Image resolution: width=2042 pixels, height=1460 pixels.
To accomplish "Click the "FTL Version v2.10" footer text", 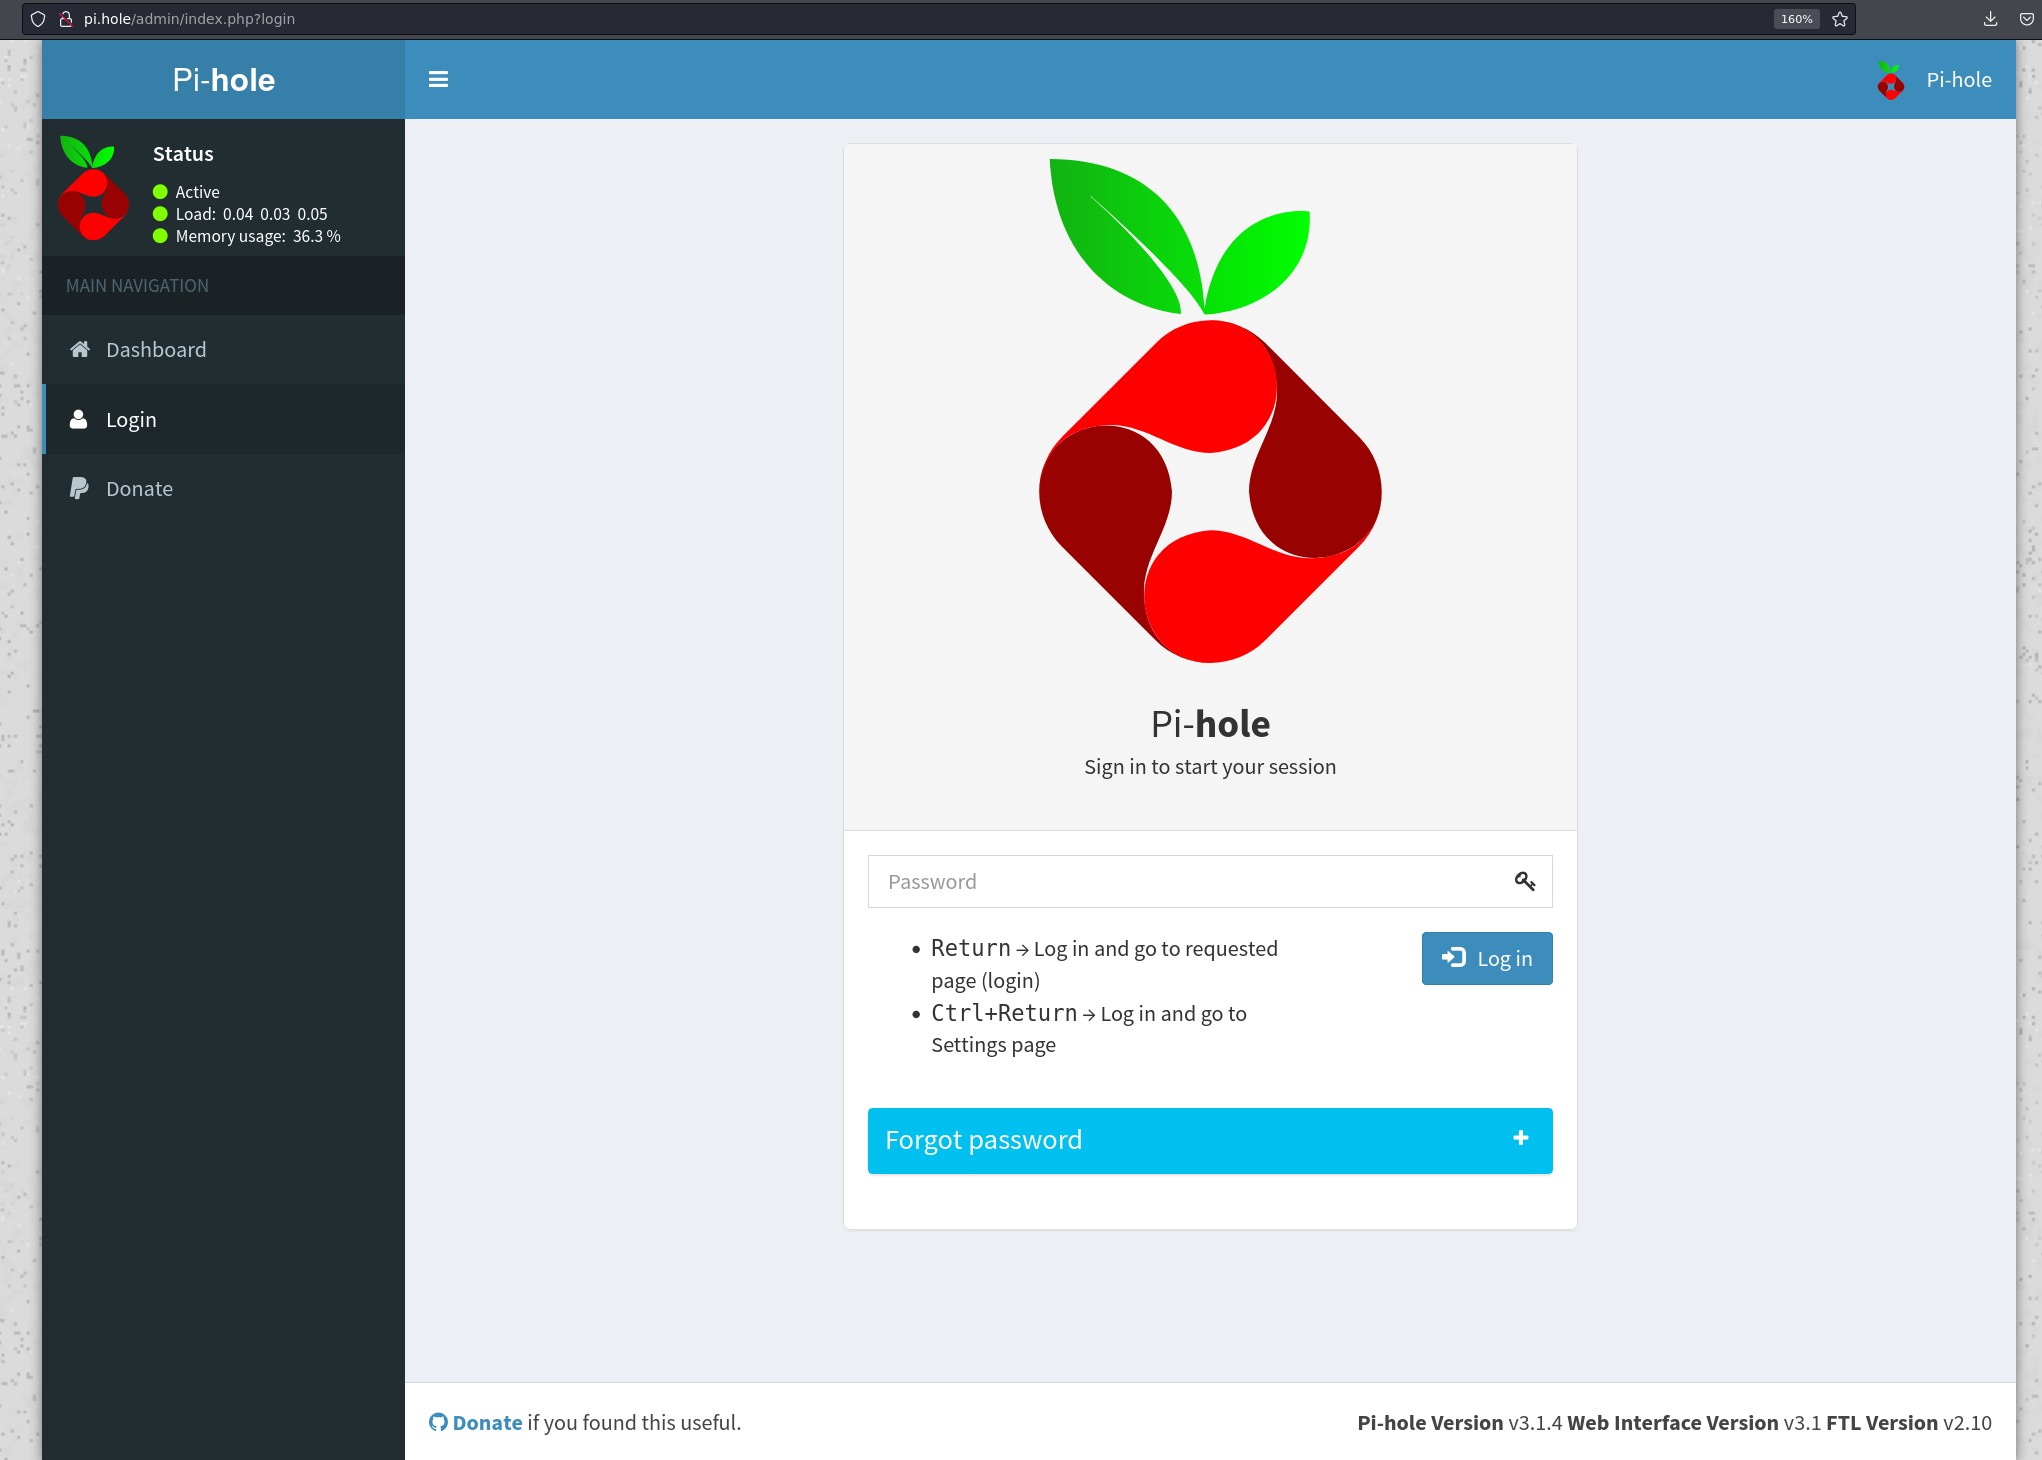I will (x=1908, y=1422).
